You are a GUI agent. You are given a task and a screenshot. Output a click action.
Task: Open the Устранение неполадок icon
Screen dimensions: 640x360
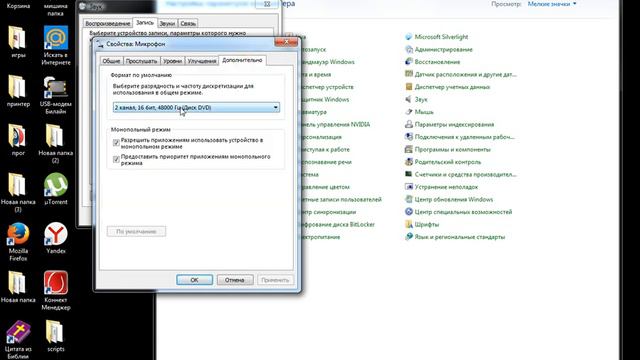409,187
